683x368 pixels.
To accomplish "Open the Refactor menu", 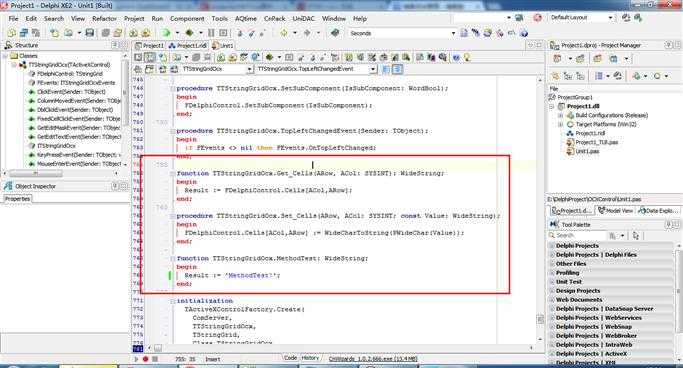I will click(105, 19).
